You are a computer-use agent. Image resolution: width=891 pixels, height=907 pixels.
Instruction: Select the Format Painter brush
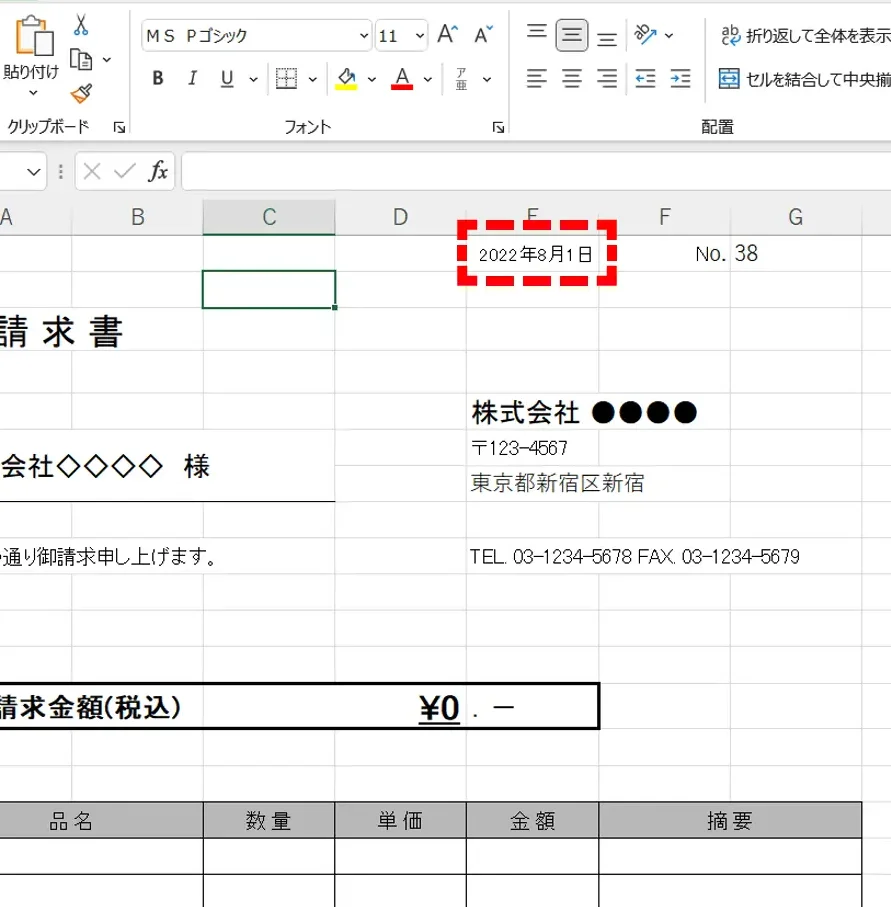81,93
